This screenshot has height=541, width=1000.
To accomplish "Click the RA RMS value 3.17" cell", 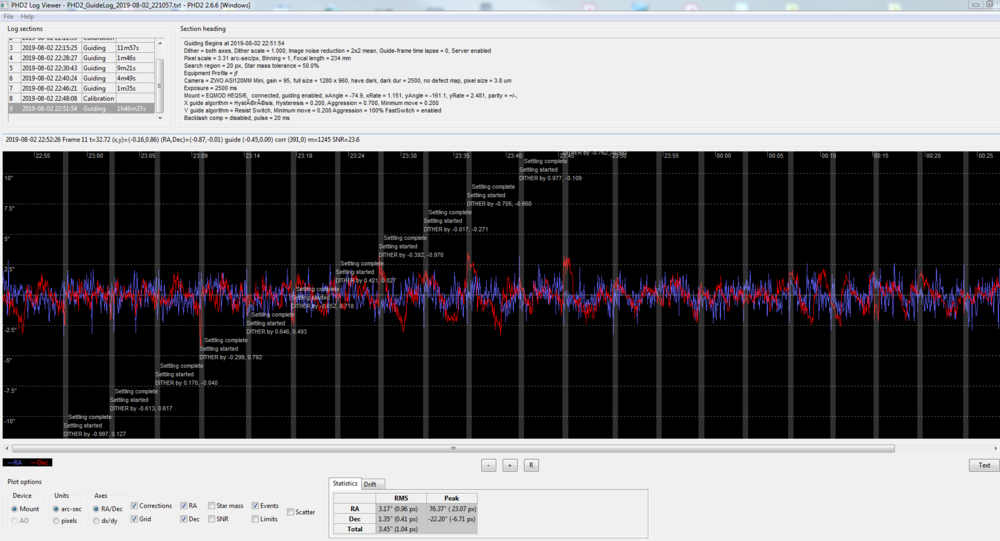I will [x=401, y=508].
